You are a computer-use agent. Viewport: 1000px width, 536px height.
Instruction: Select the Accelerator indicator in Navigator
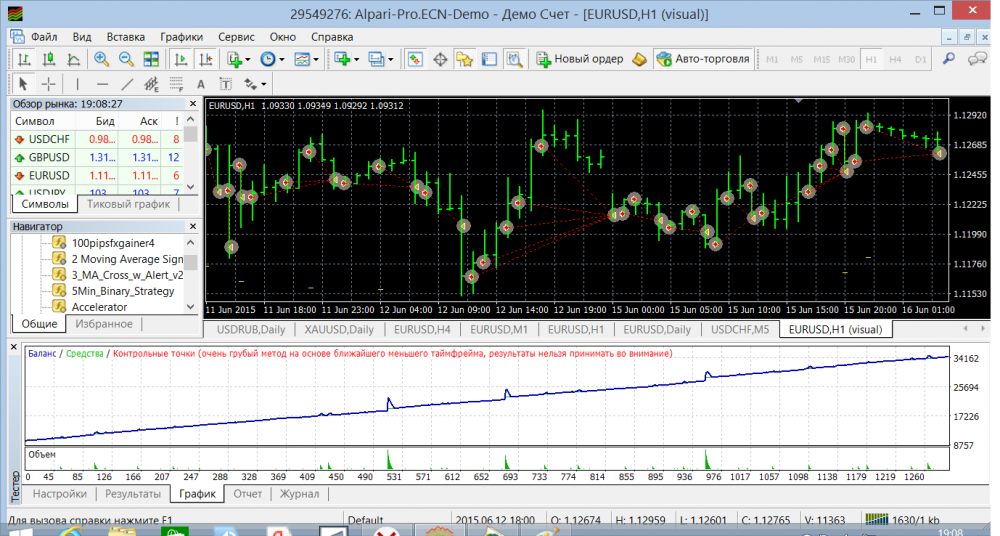[x=99, y=307]
